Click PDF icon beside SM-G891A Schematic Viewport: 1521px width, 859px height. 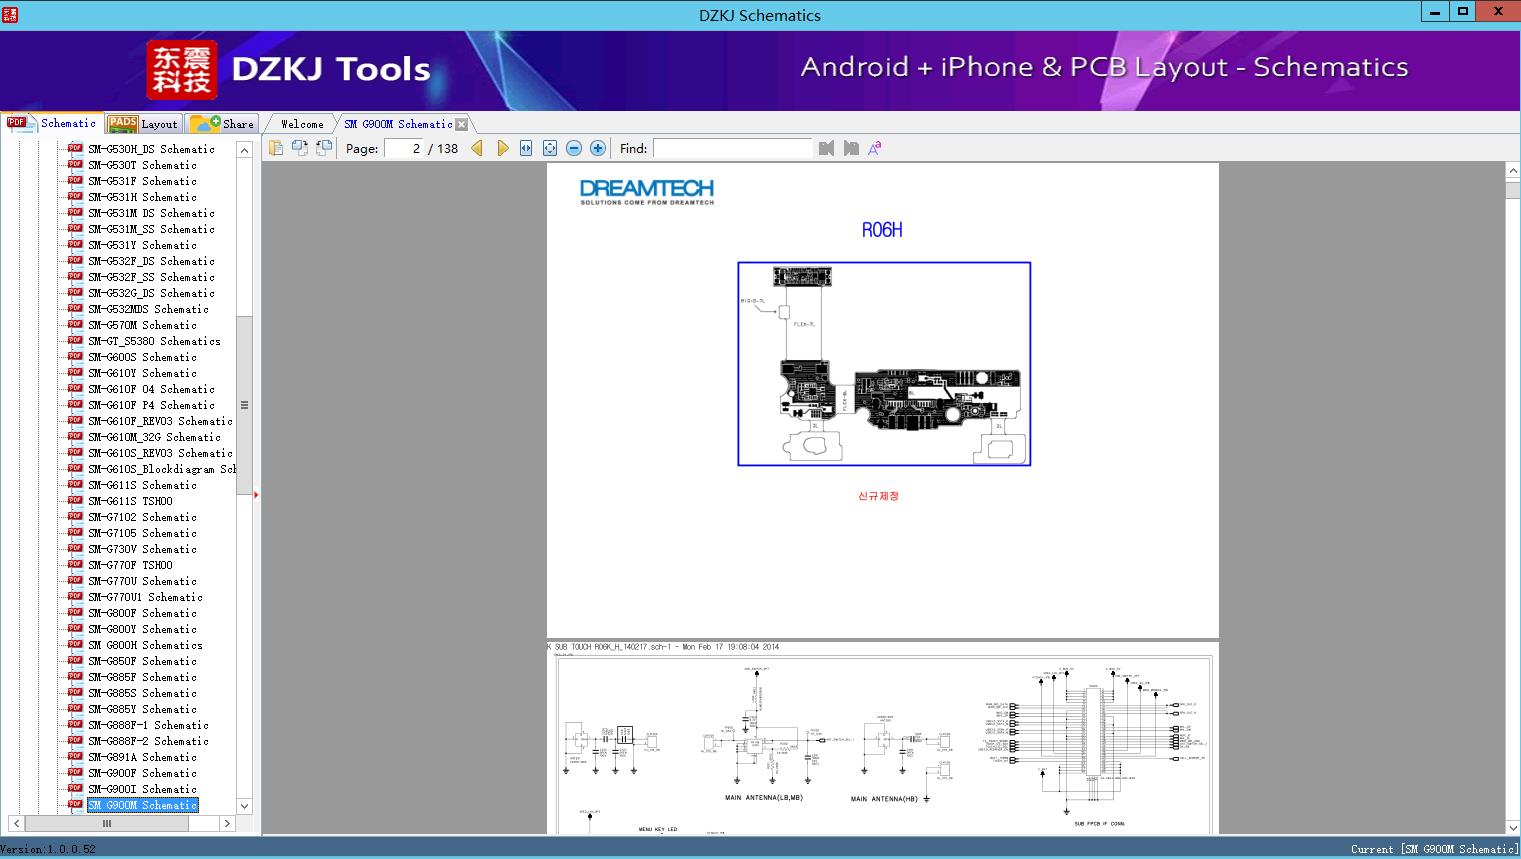point(75,757)
